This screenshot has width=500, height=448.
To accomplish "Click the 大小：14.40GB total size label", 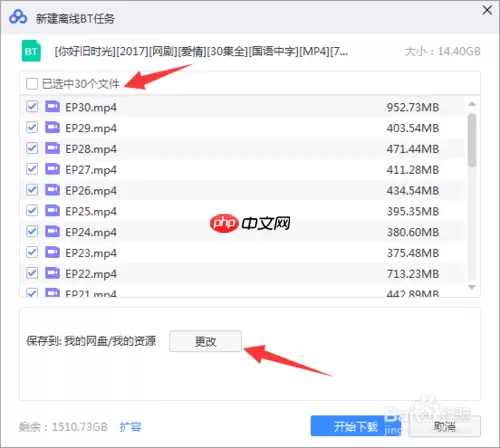I will (442, 51).
